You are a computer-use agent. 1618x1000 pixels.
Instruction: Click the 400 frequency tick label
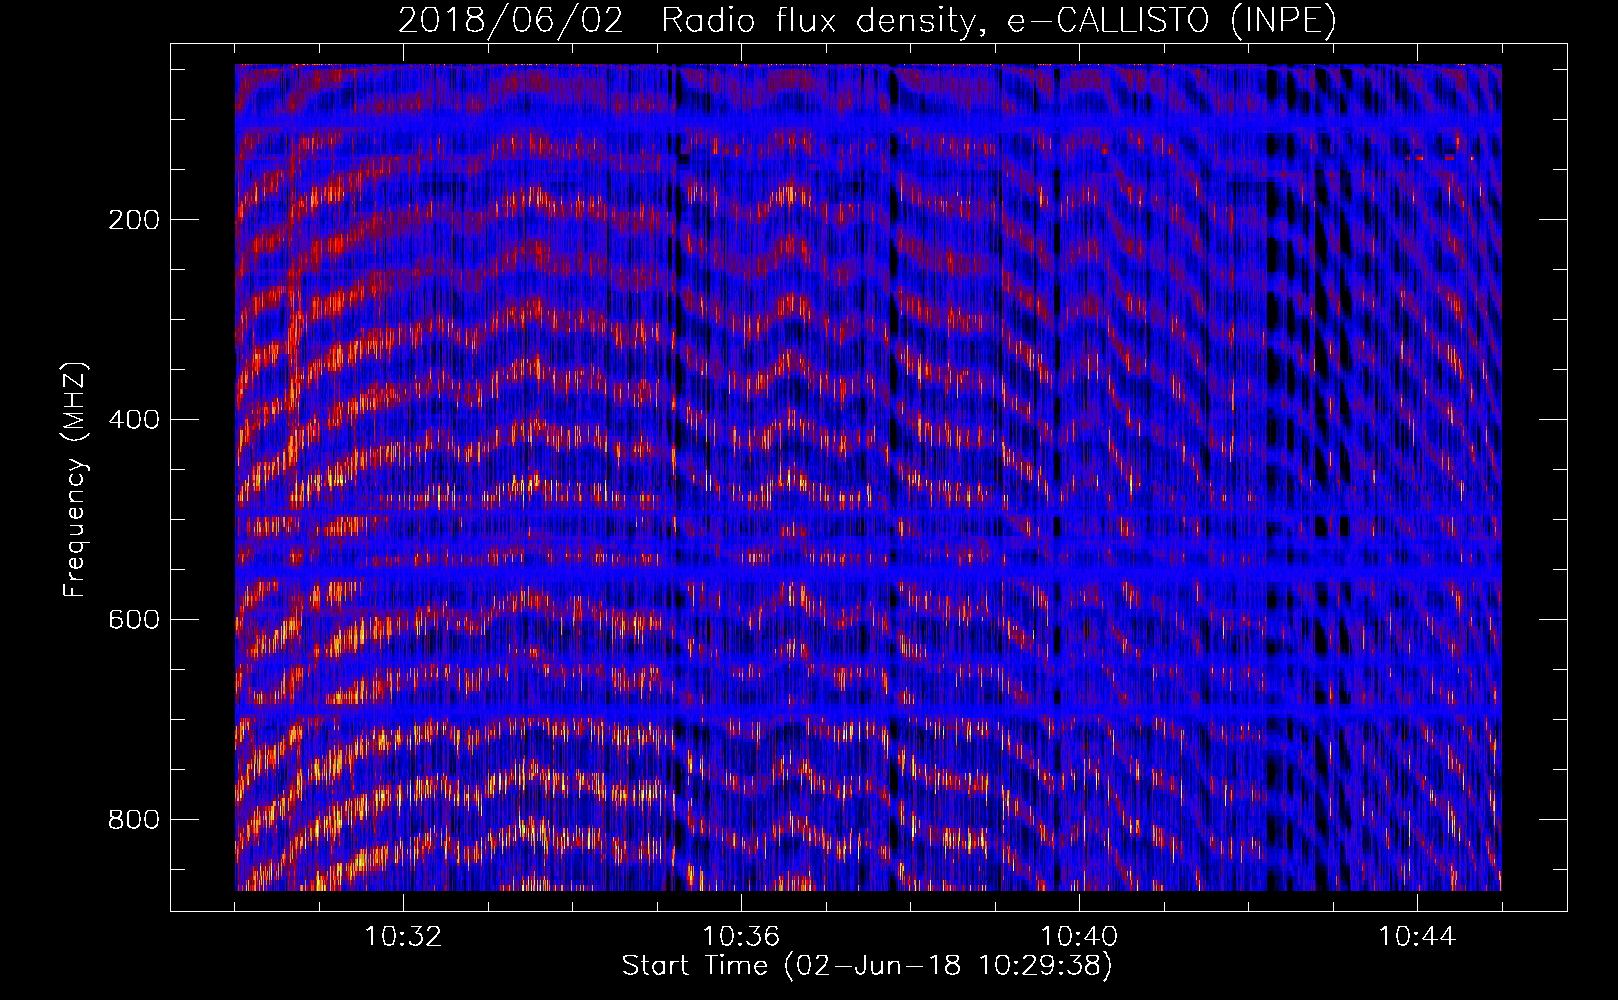pos(134,420)
